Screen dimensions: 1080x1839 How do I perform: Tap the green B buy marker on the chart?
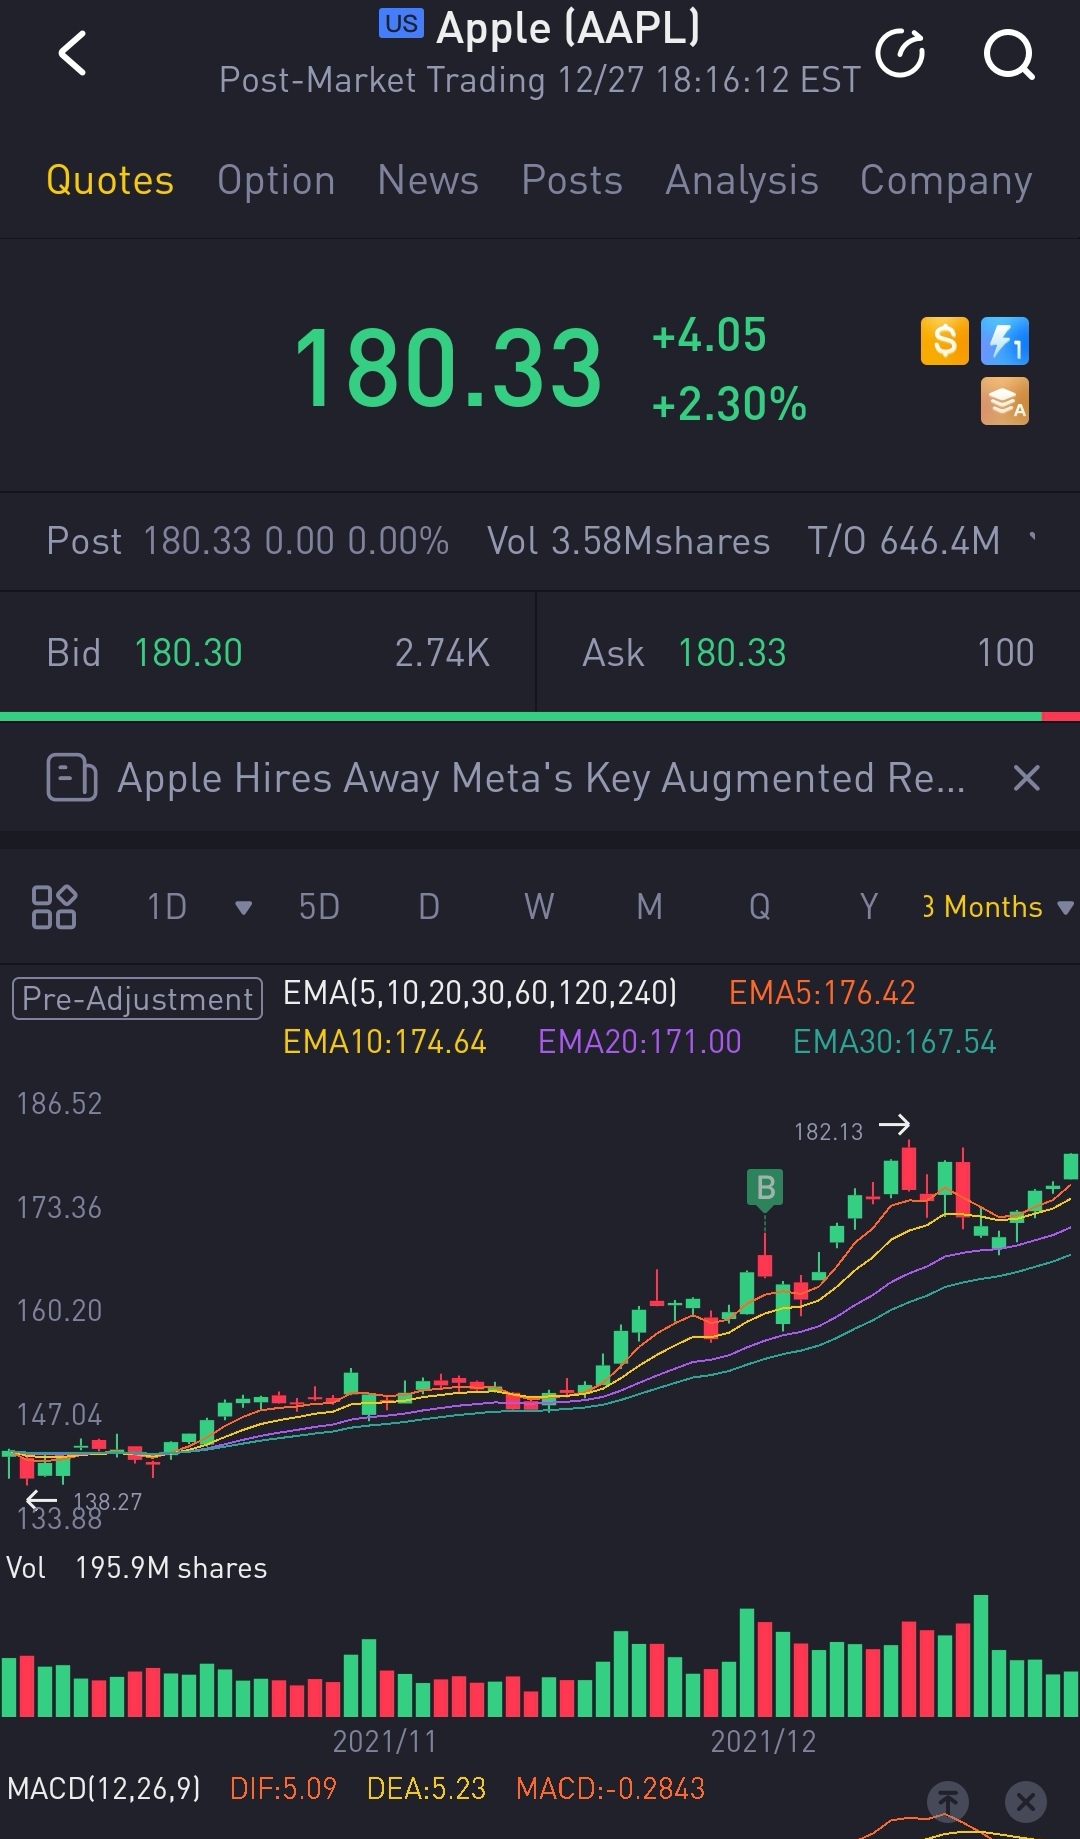pos(765,1188)
